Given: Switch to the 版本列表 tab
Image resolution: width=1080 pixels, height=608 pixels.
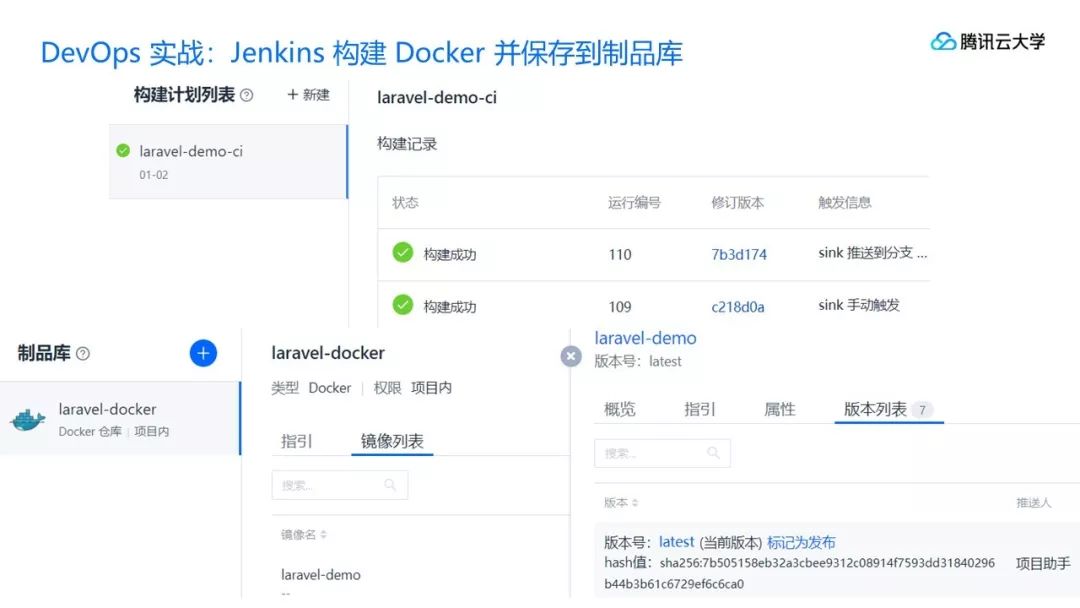Looking at the screenshot, I should tap(888, 410).
